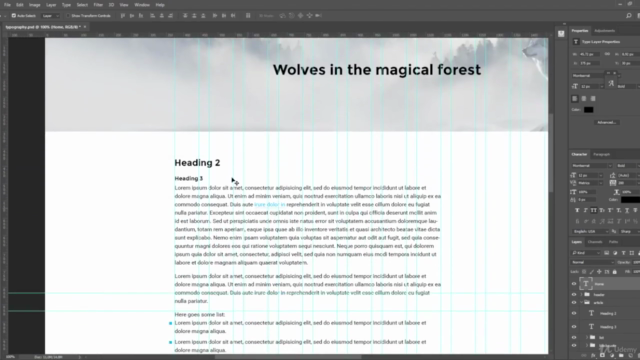Viewport: 640px width, 360px height.
Task: Open Sharp anti-aliasing dropdown
Action: 629,231
